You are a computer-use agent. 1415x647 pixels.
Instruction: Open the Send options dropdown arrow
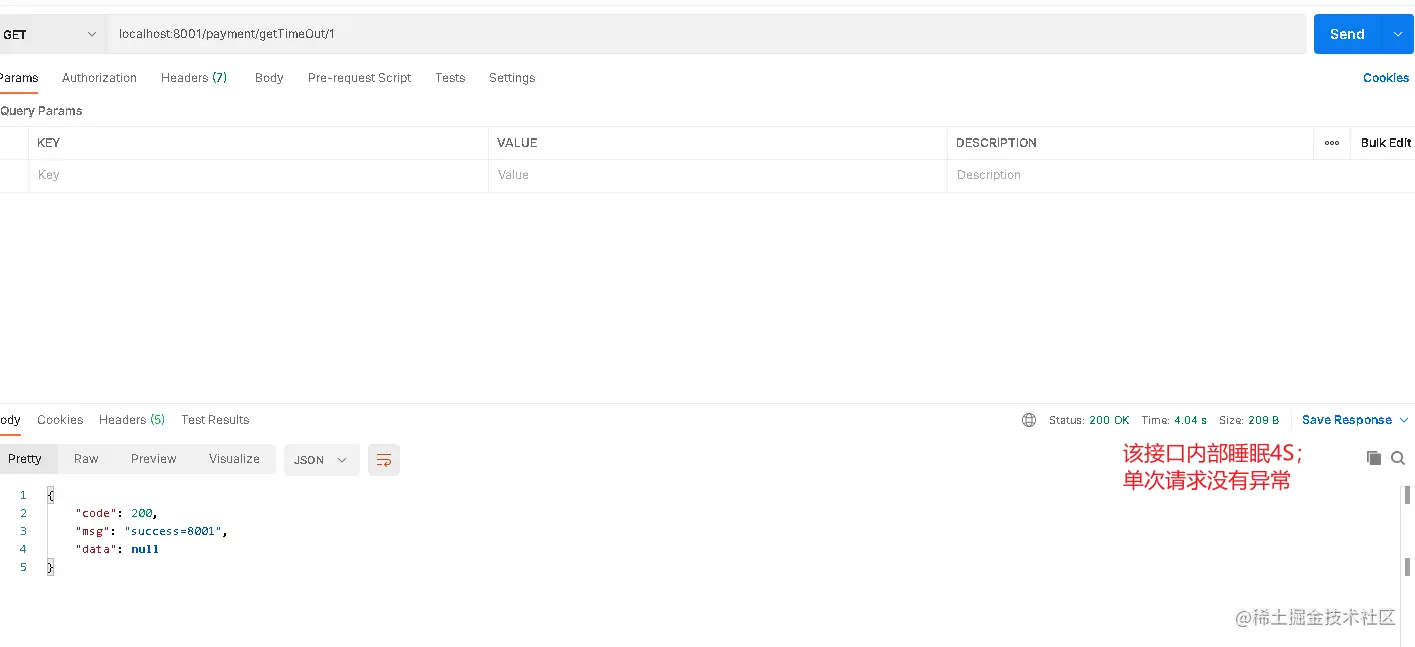1397,34
